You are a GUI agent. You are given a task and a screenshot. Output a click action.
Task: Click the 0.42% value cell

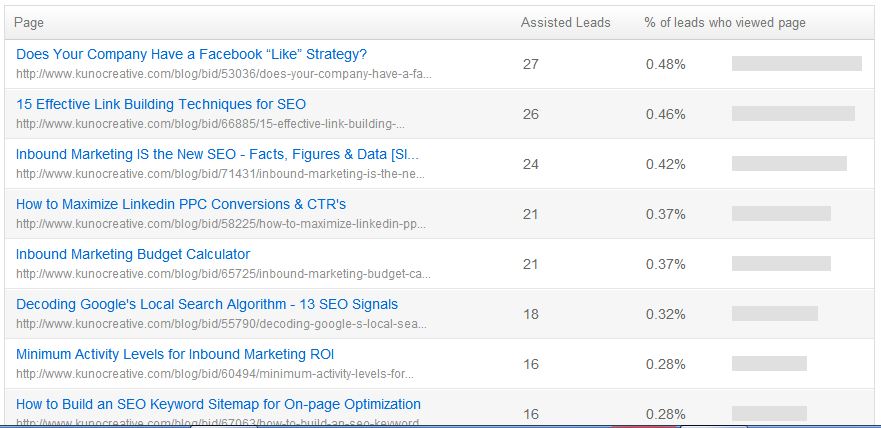[x=665, y=164]
